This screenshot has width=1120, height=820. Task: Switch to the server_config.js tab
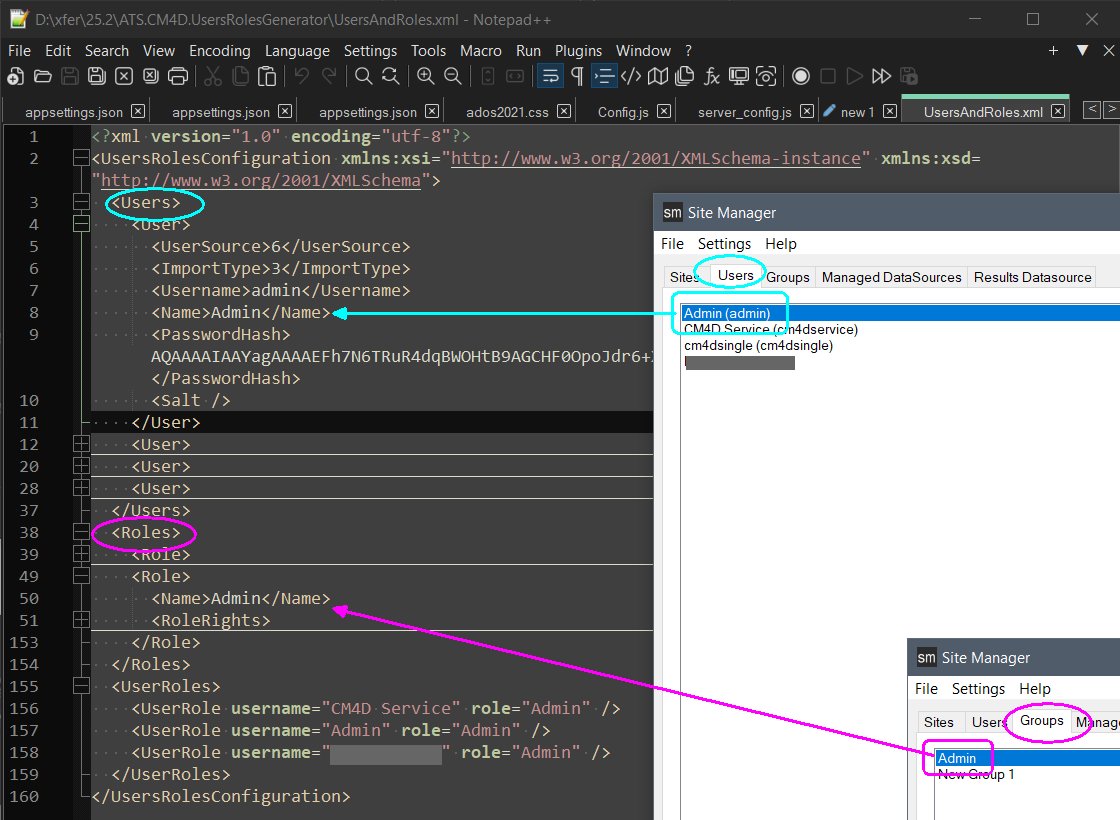(x=744, y=112)
